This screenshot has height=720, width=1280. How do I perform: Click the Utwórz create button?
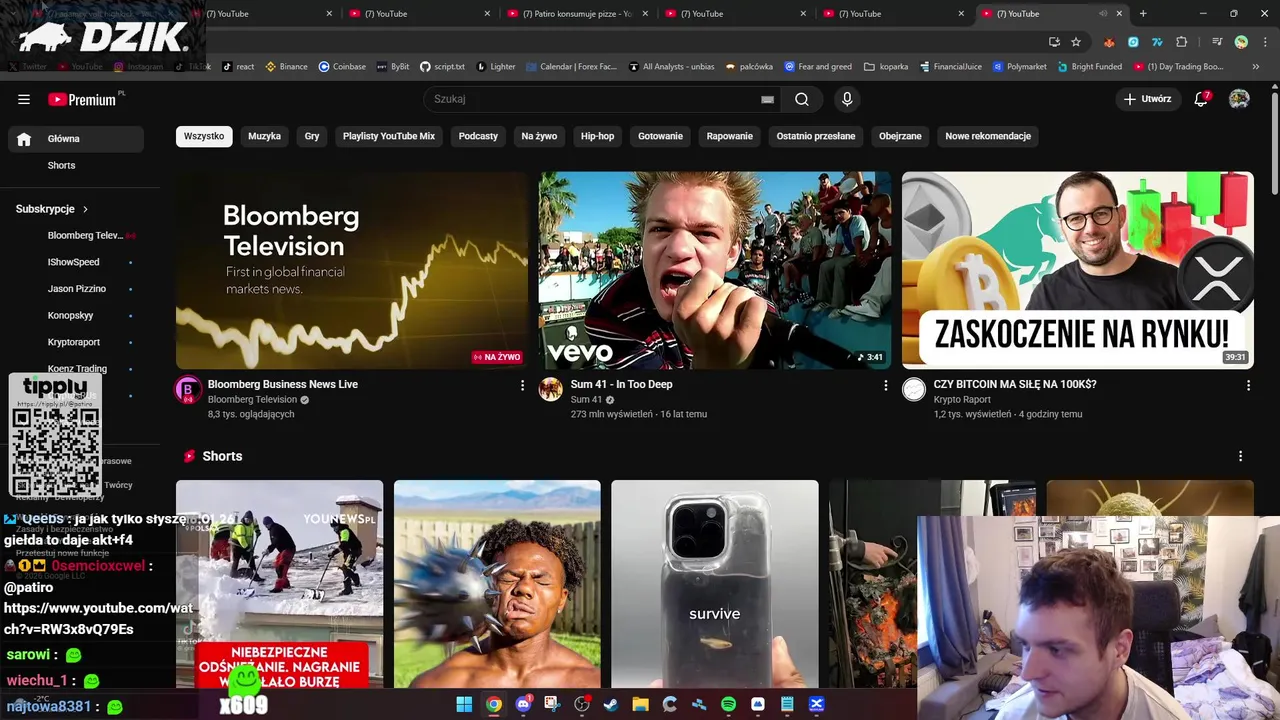tap(1147, 99)
